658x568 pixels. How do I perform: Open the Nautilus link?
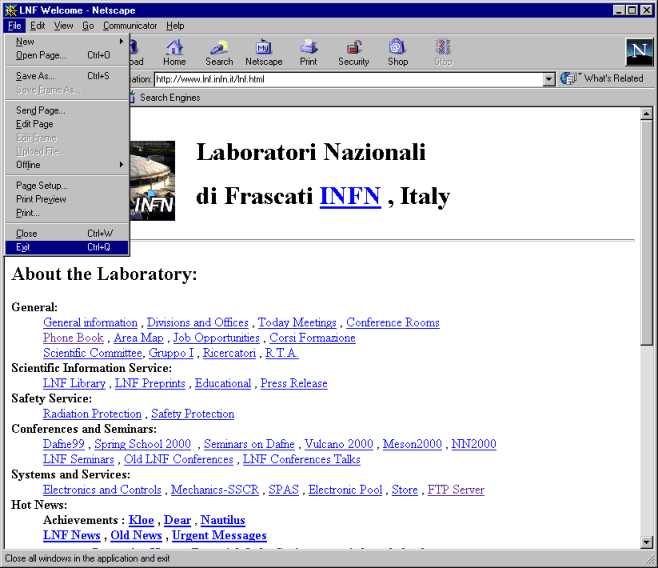point(223,520)
